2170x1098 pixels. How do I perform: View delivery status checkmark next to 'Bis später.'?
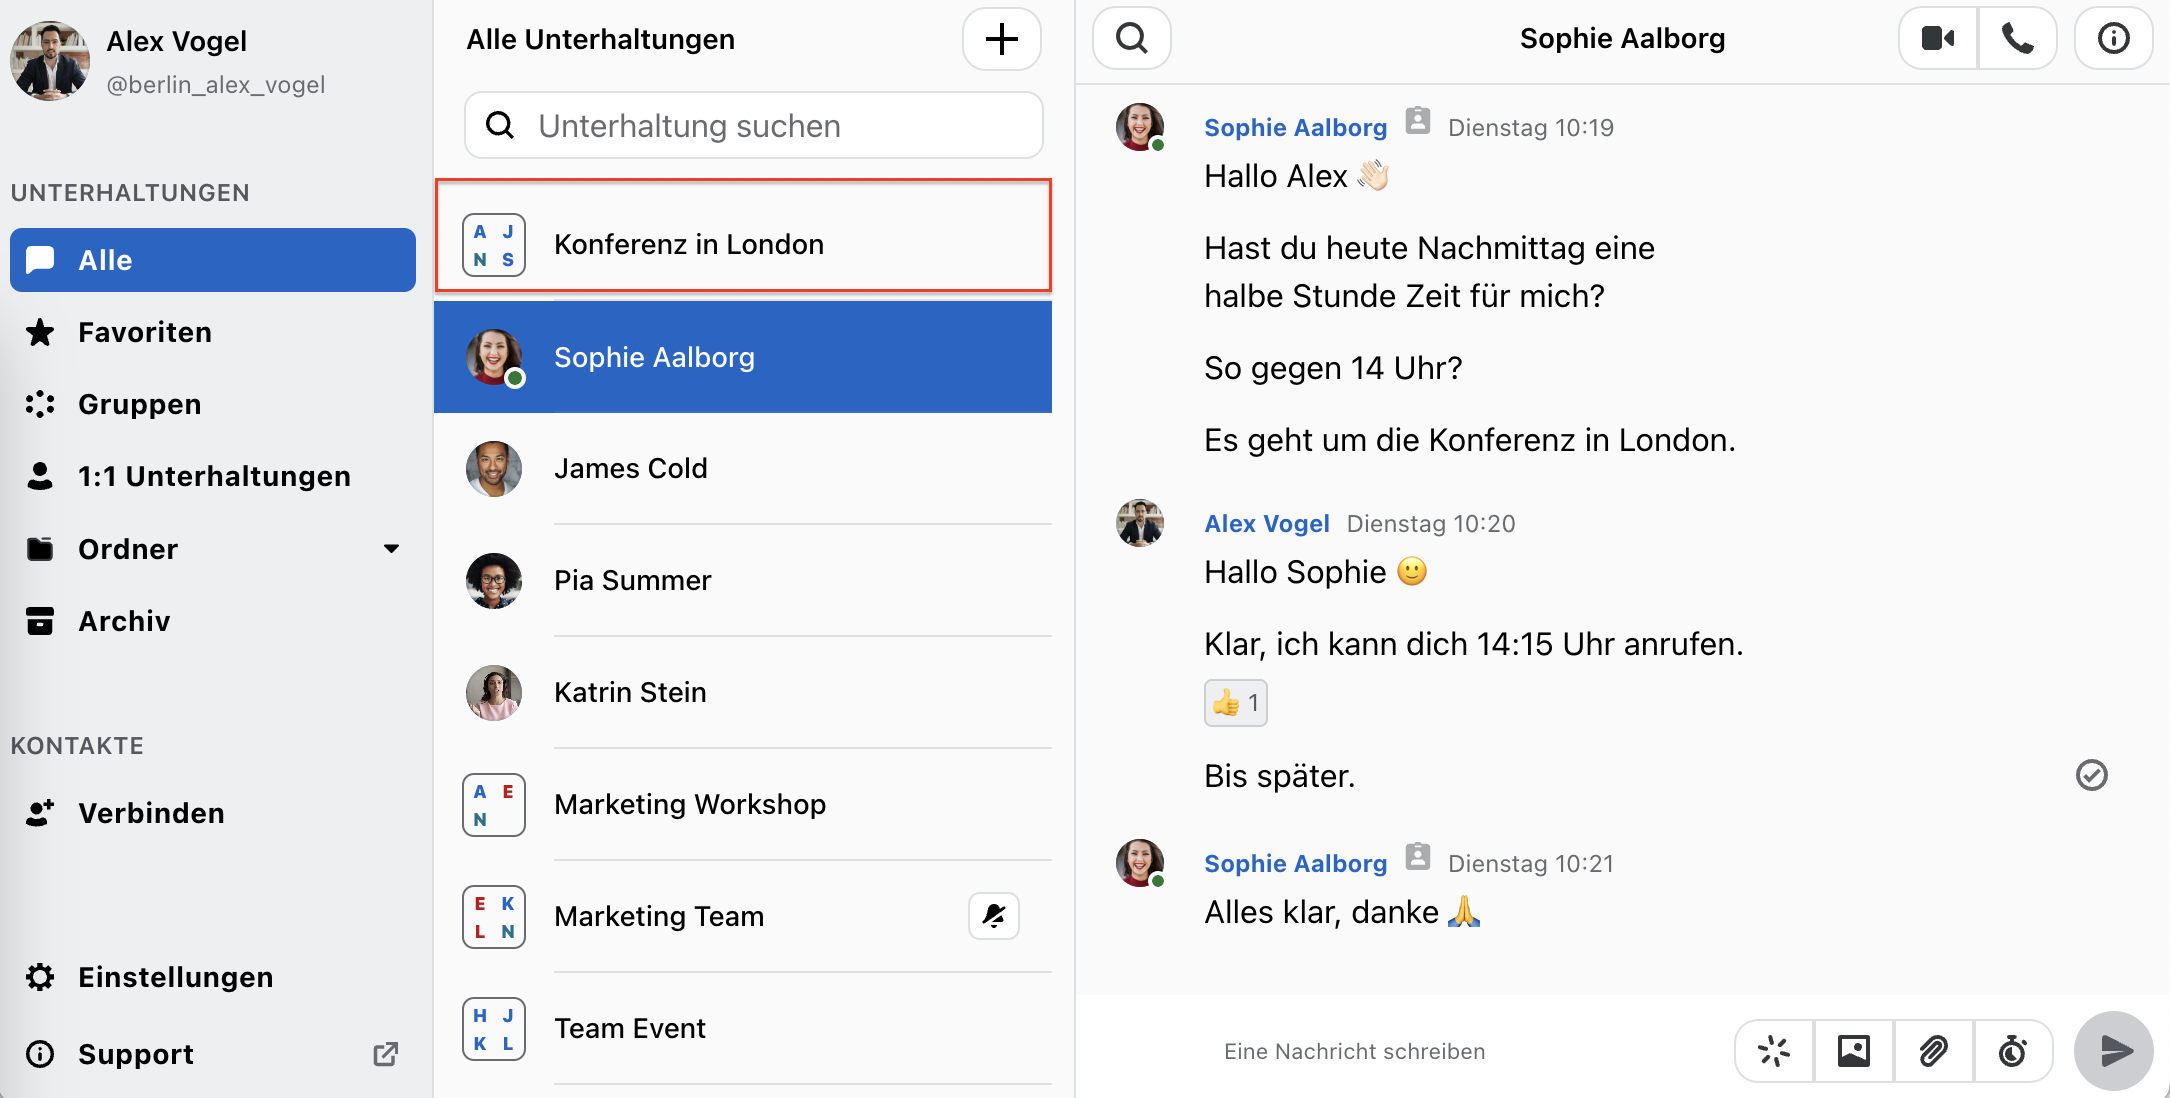(x=2092, y=775)
